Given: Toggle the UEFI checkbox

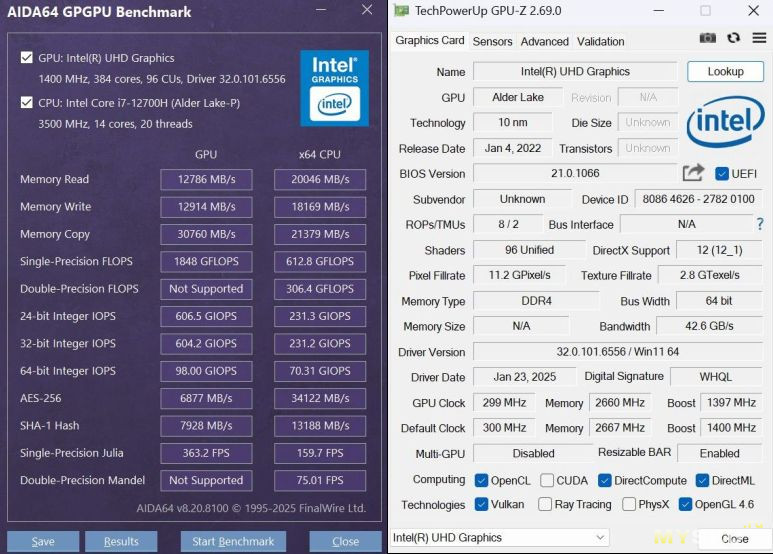Looking at the screenshot, I should pyautogui.click(x=722, y=174).
